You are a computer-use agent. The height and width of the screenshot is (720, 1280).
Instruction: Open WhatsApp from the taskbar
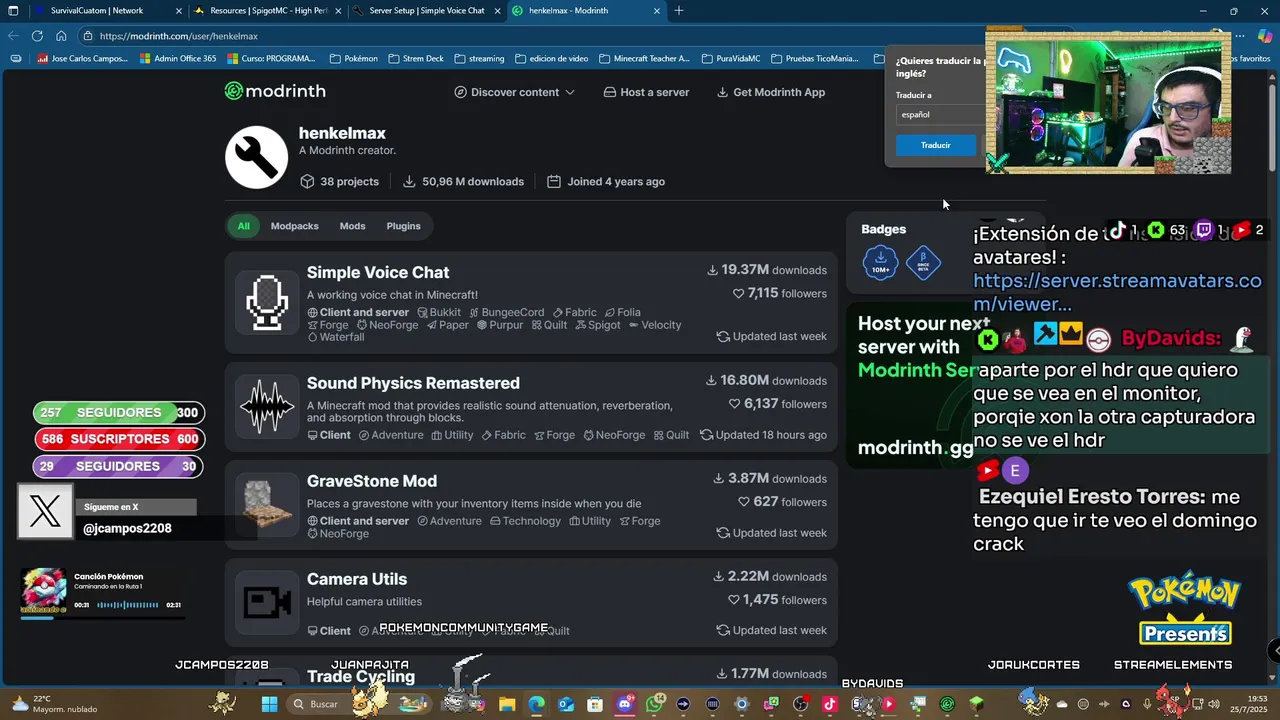[x=655, y=704]
